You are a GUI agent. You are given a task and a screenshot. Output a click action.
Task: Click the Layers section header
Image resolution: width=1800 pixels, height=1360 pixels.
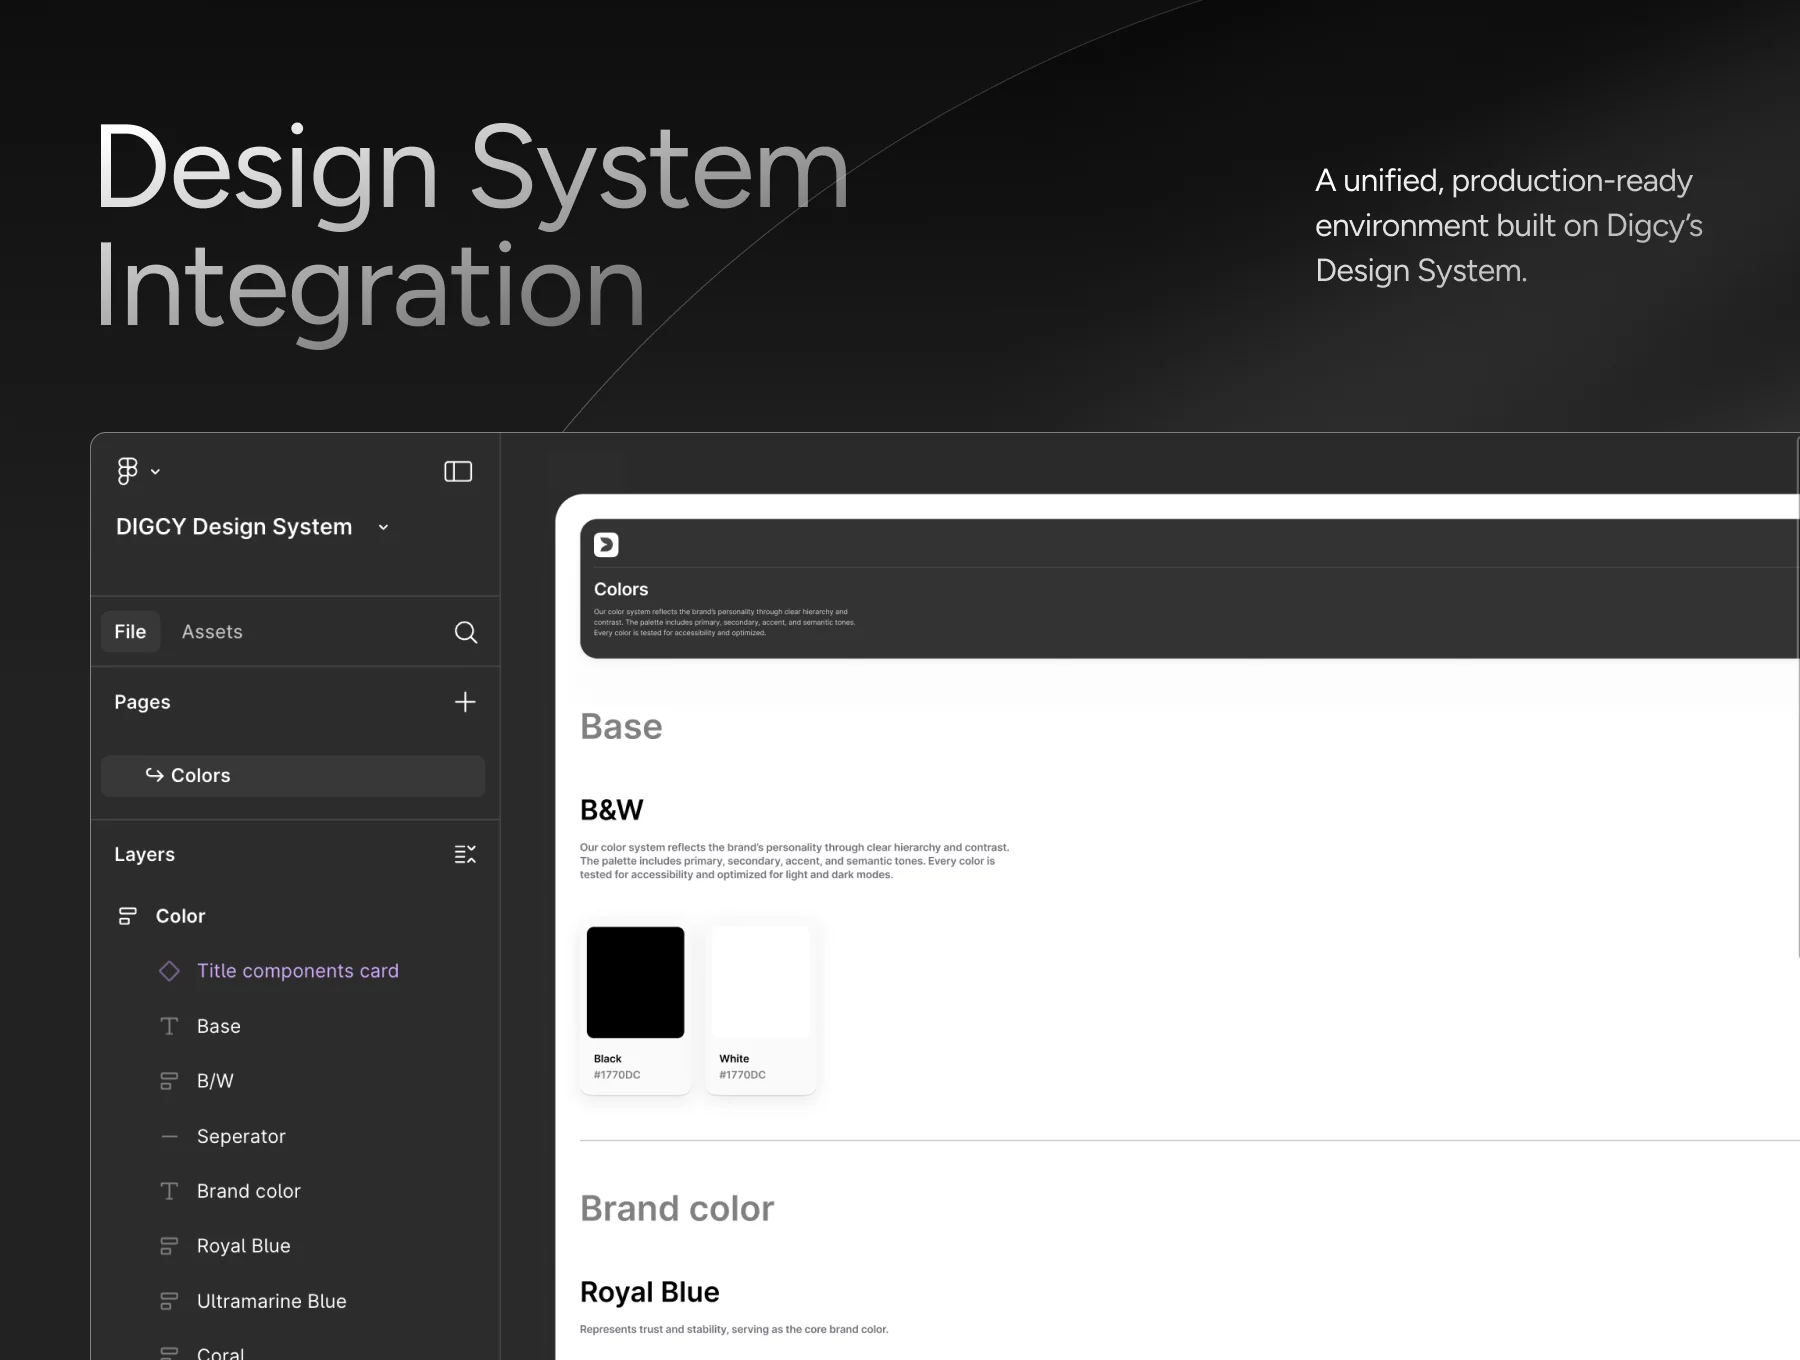point(144,855)
